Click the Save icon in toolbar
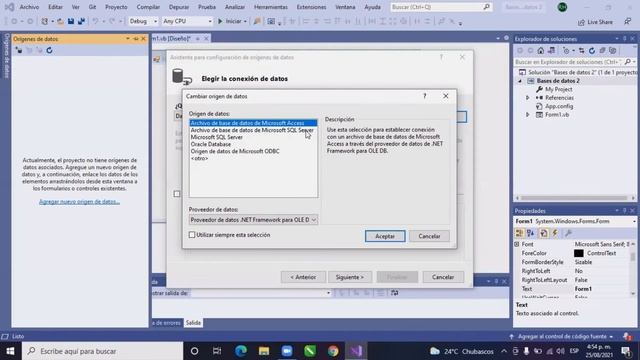640x360 pixels. 71,21
